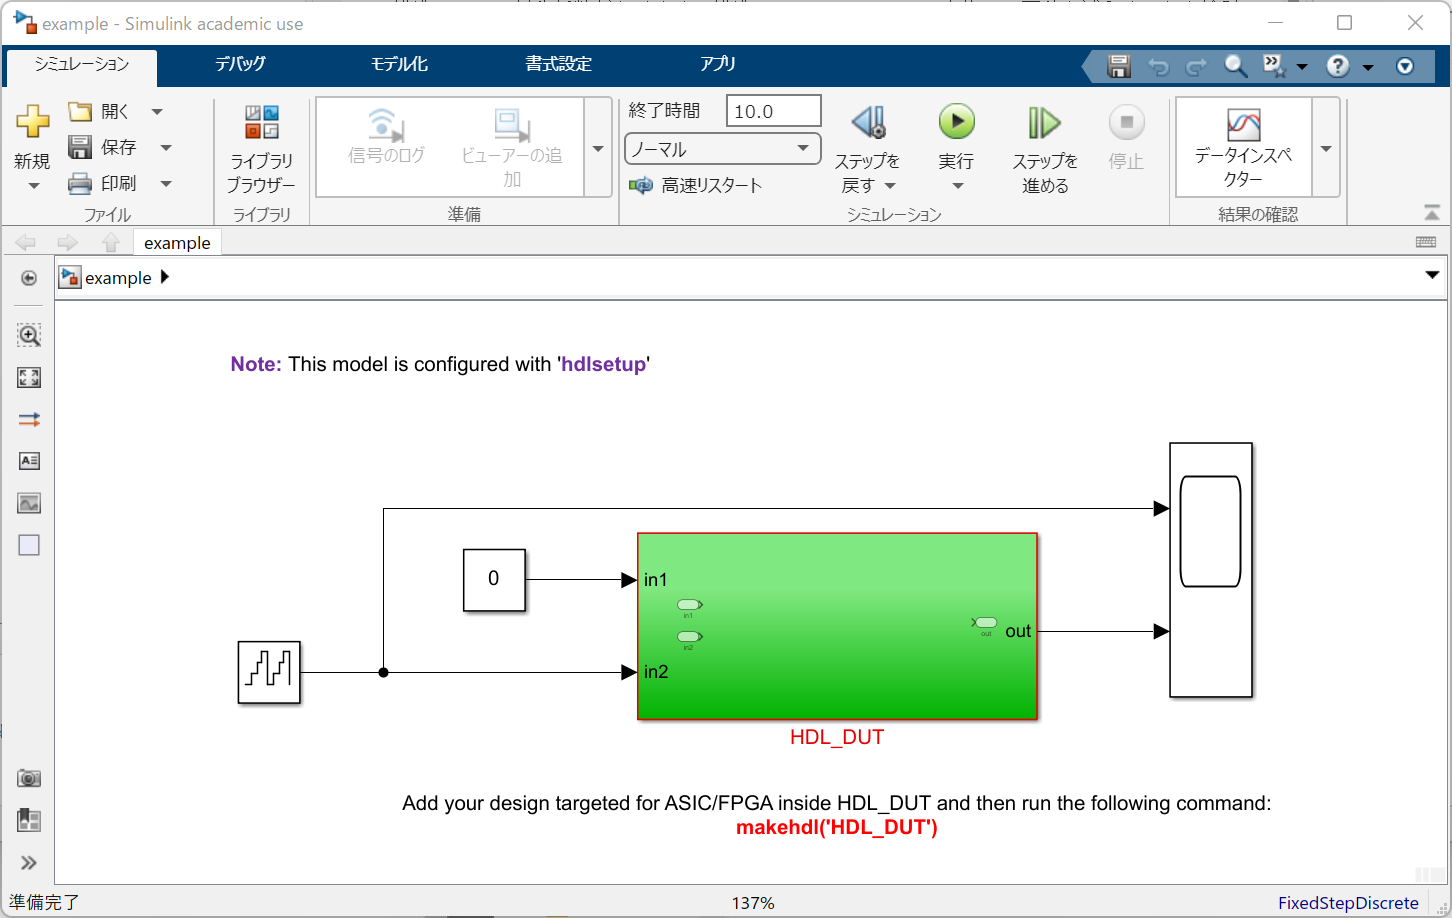Screen dimensions: 1452x918
Task: Save the model from the quick access toolbar
Action: [1119, 66]
